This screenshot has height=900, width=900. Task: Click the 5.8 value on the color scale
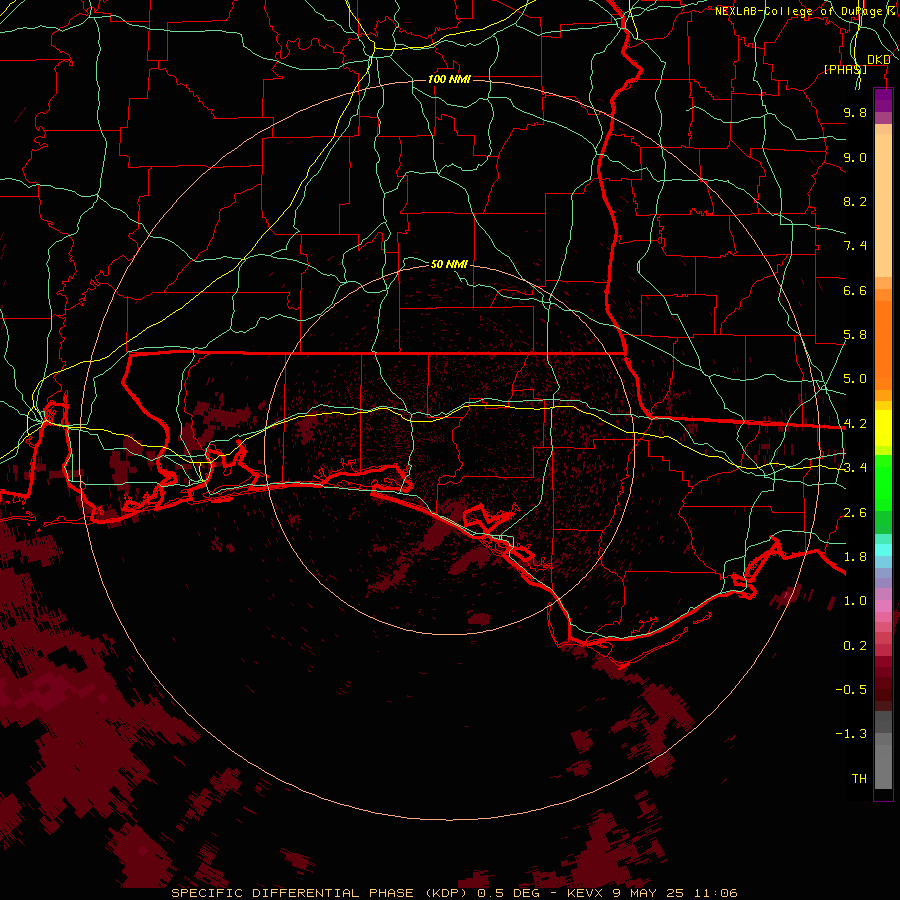tap(855, 335)
